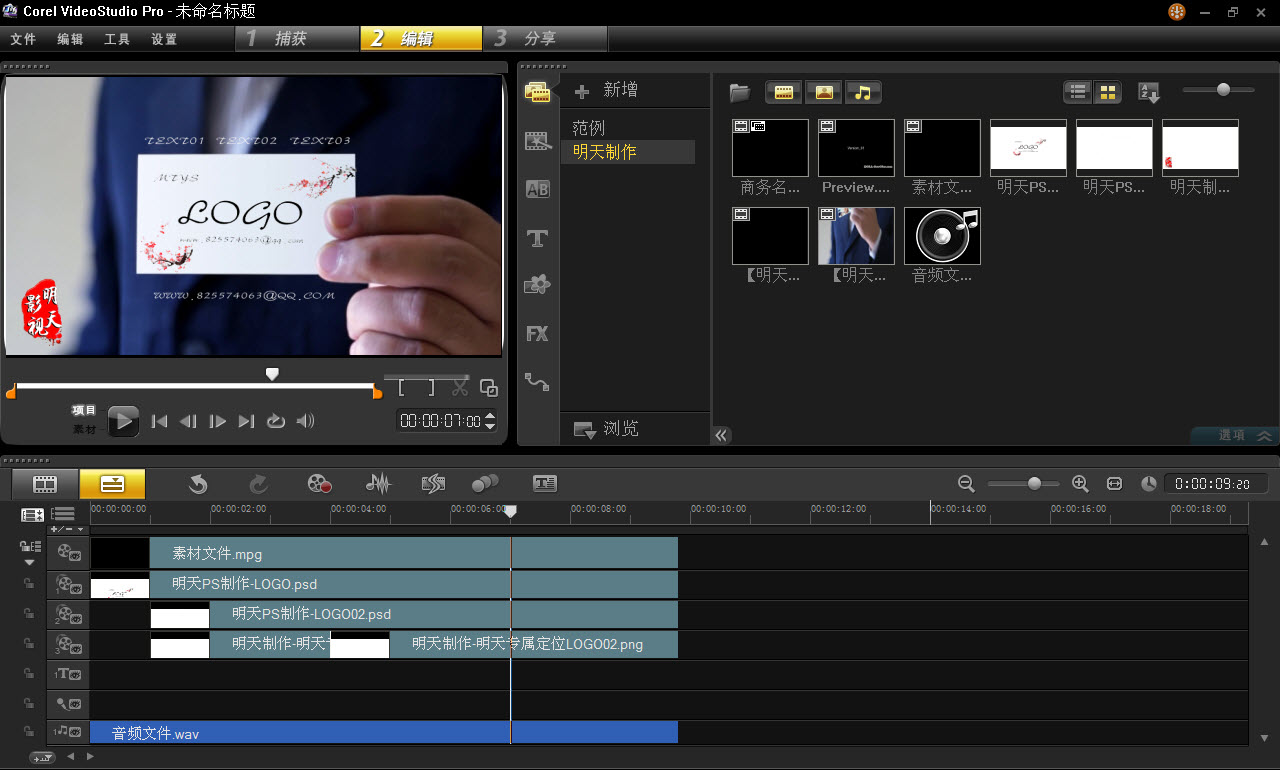Toggle lock on overlay track 1

tap(30, 584)
